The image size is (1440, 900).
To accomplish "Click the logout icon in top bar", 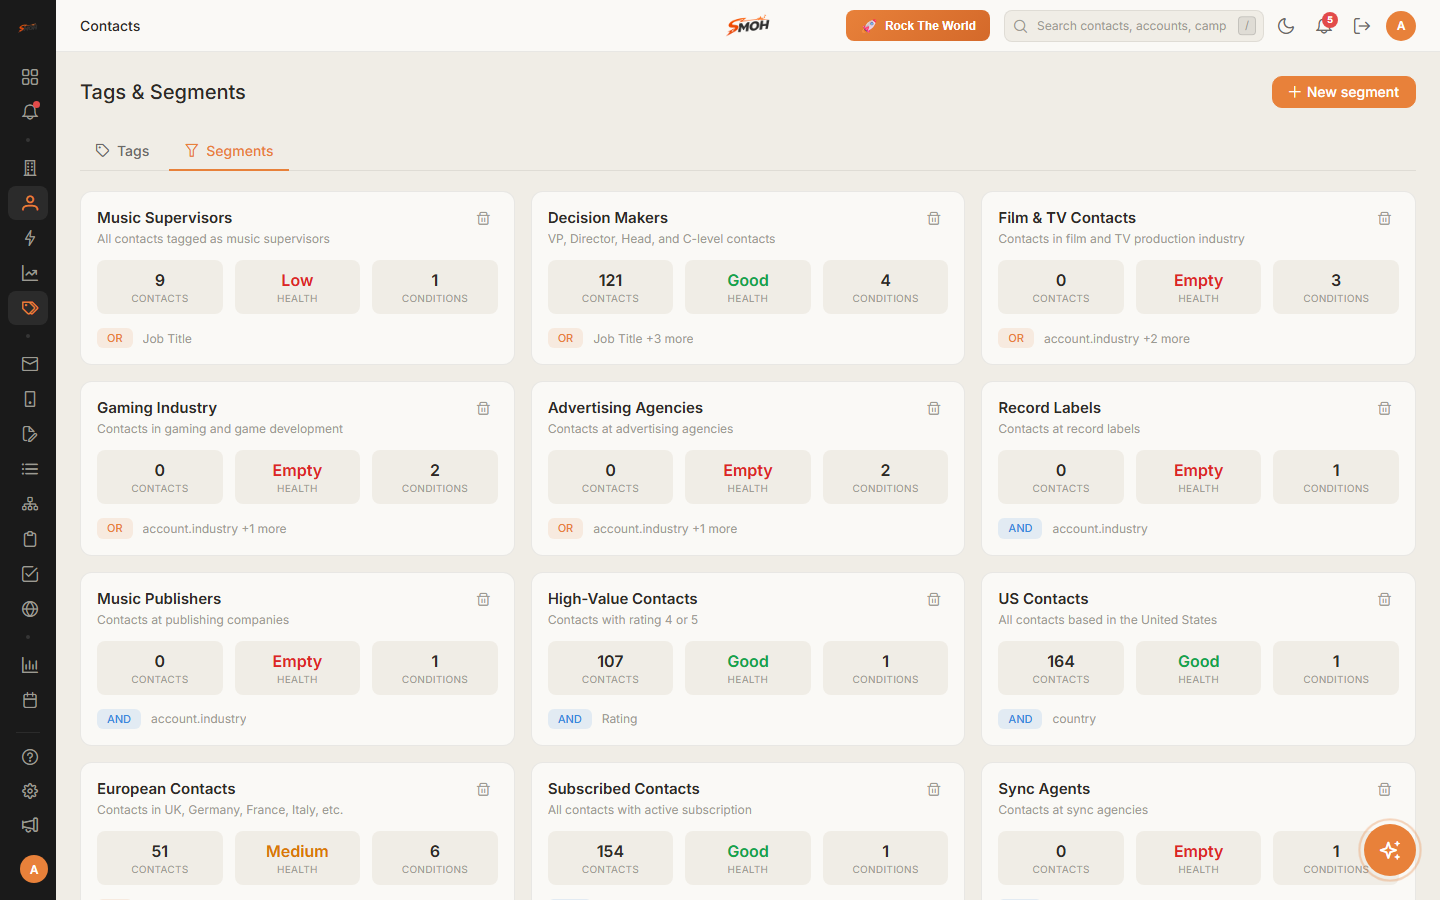I will click(1362, 26).
